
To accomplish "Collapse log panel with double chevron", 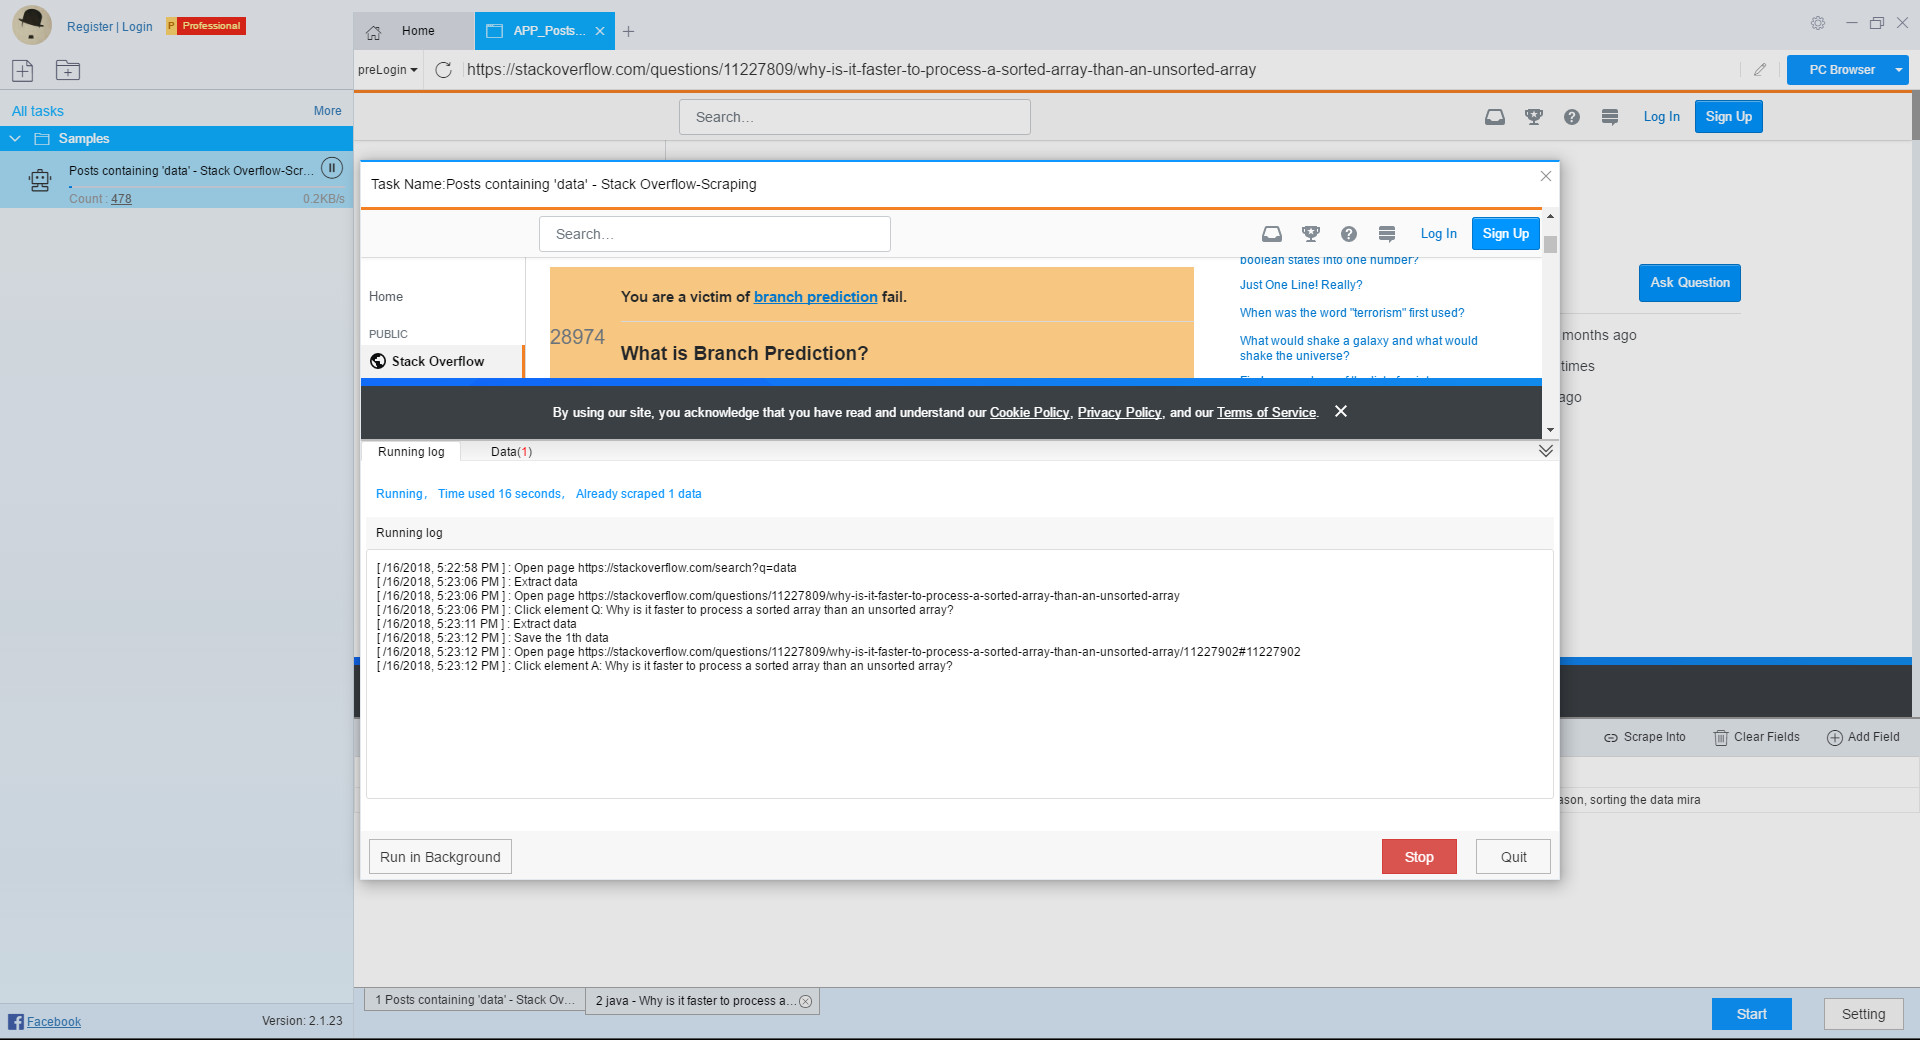I will tap(1546, 451).
